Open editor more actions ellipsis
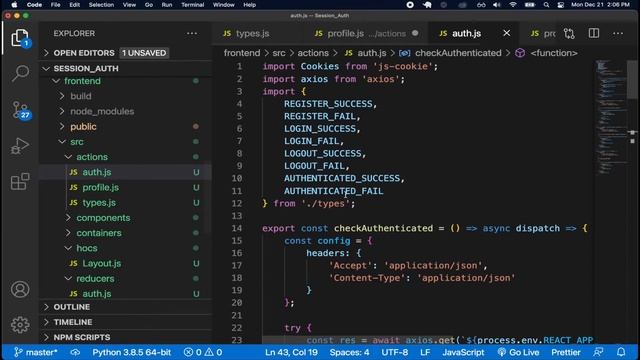Screen dimensions: 640x360 (618, 33)
